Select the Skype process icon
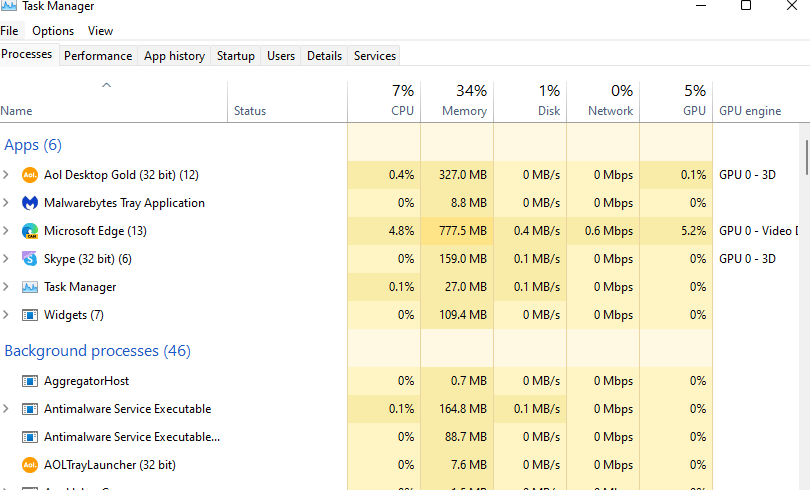 pyautogui.click(x=30, y=259)
